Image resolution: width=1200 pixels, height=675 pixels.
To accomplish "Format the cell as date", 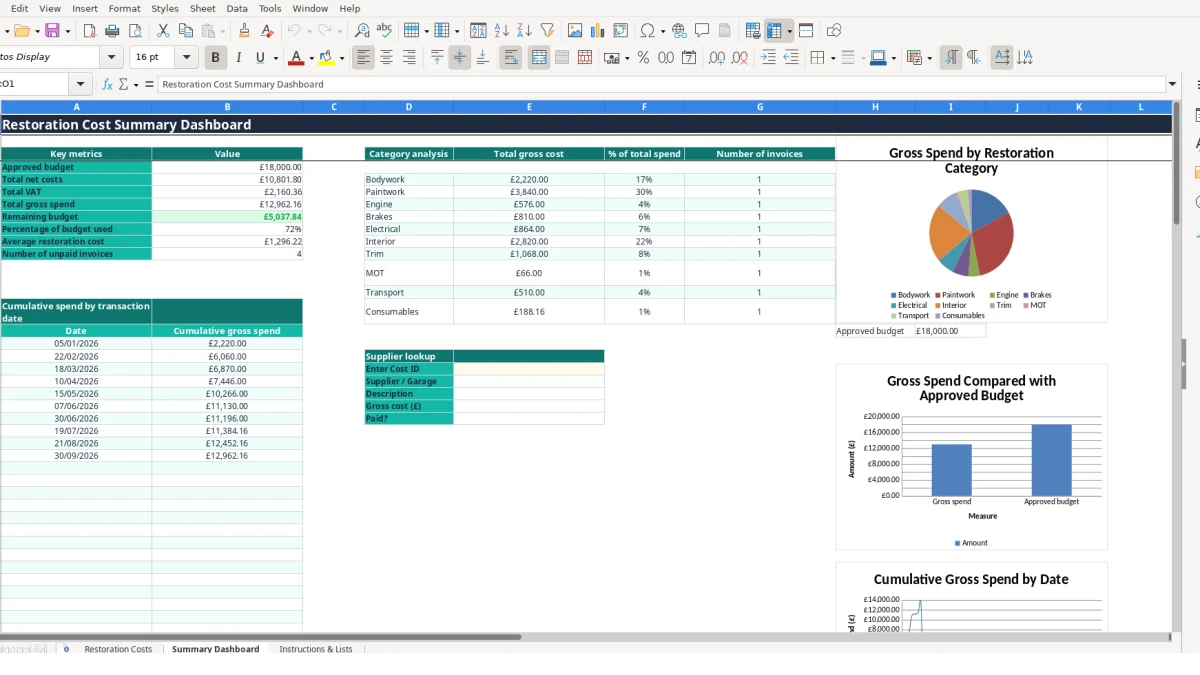I will [x=689, y=58].
